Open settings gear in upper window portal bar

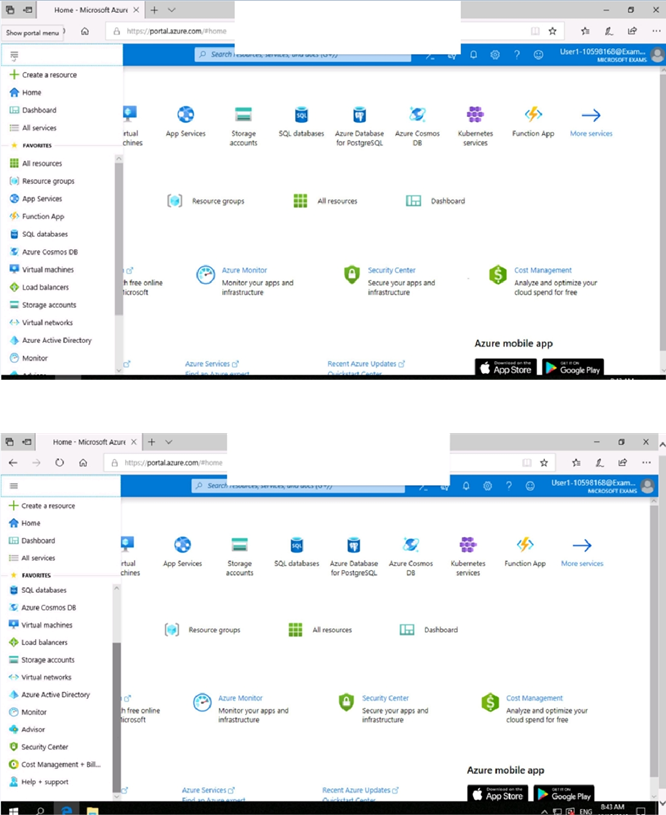495,54
